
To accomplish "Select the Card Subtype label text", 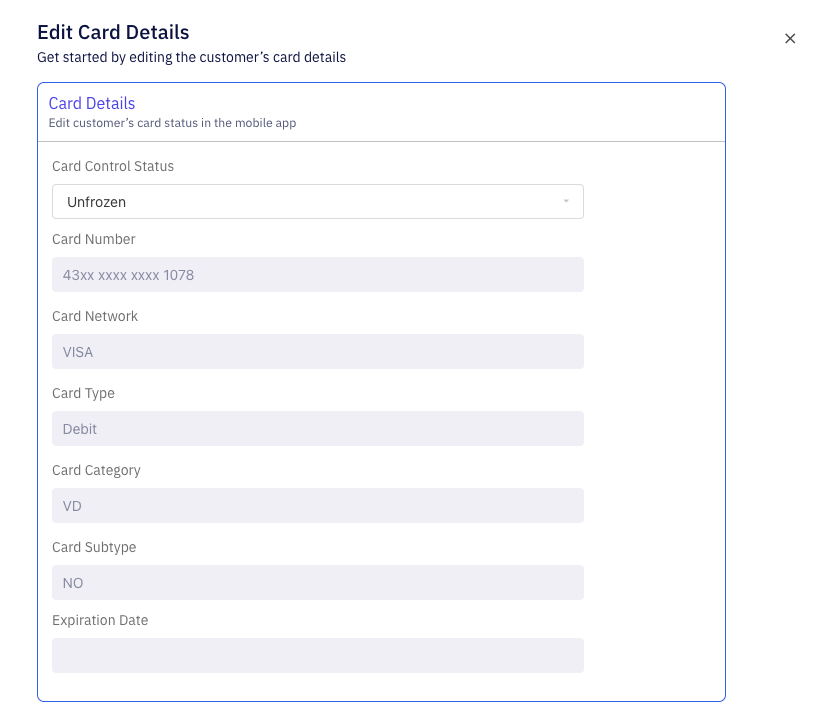I will [x=92, y=547].
